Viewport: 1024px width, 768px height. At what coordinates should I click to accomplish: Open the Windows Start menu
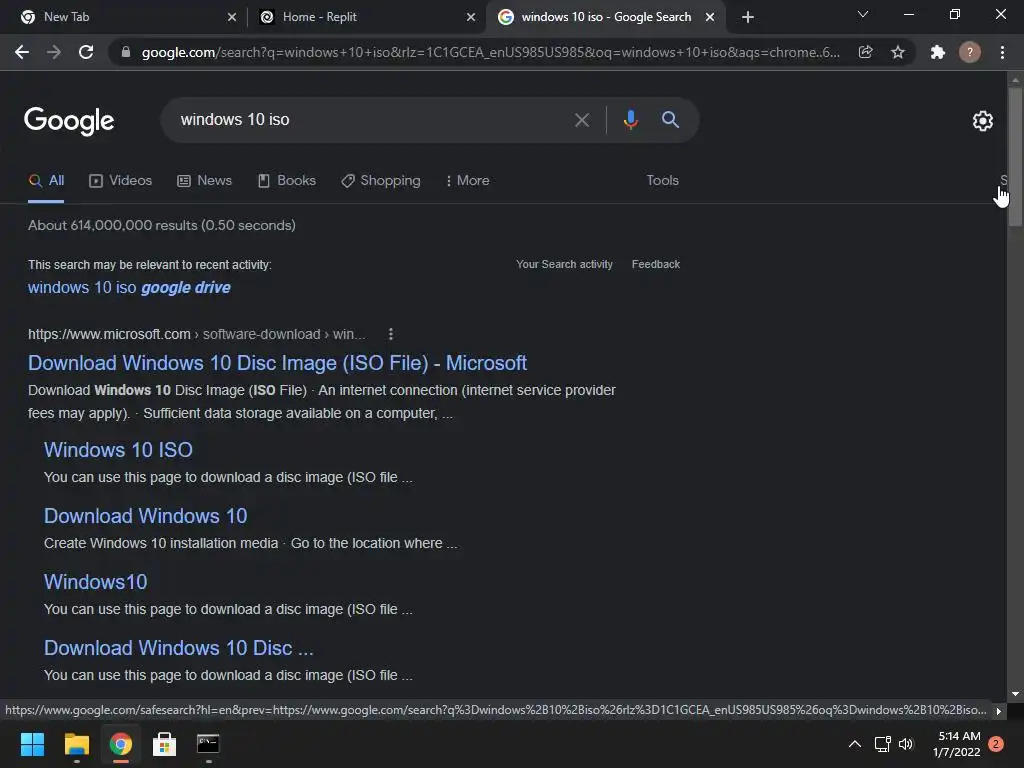pyautogui.click(x=32, y=744)
